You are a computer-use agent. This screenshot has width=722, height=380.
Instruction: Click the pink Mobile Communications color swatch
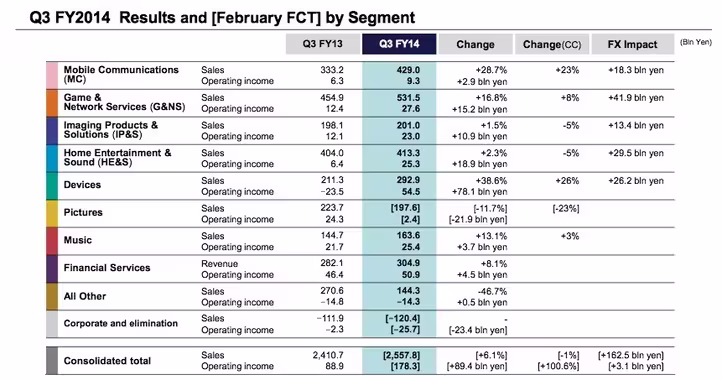click(x=52, y=76)
